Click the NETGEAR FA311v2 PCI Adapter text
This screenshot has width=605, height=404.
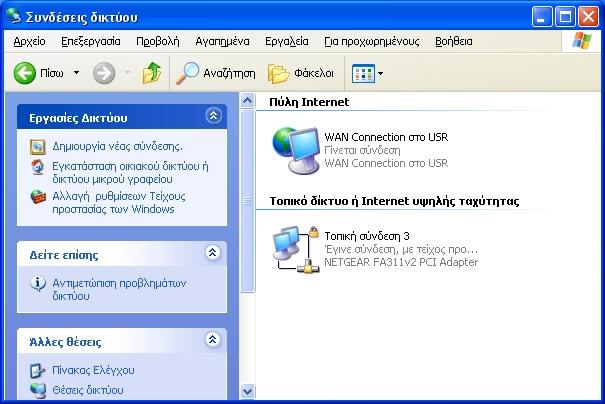click(401, 262)
